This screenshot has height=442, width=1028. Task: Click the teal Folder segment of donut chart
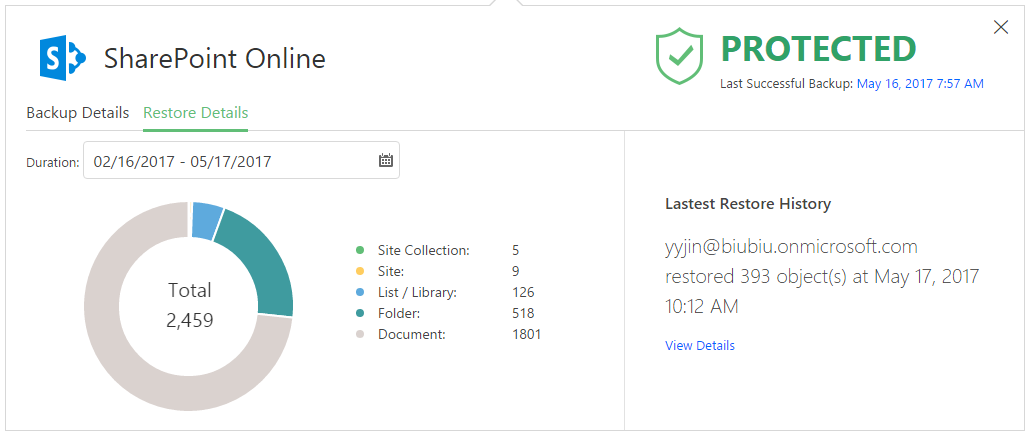point(262,262)
